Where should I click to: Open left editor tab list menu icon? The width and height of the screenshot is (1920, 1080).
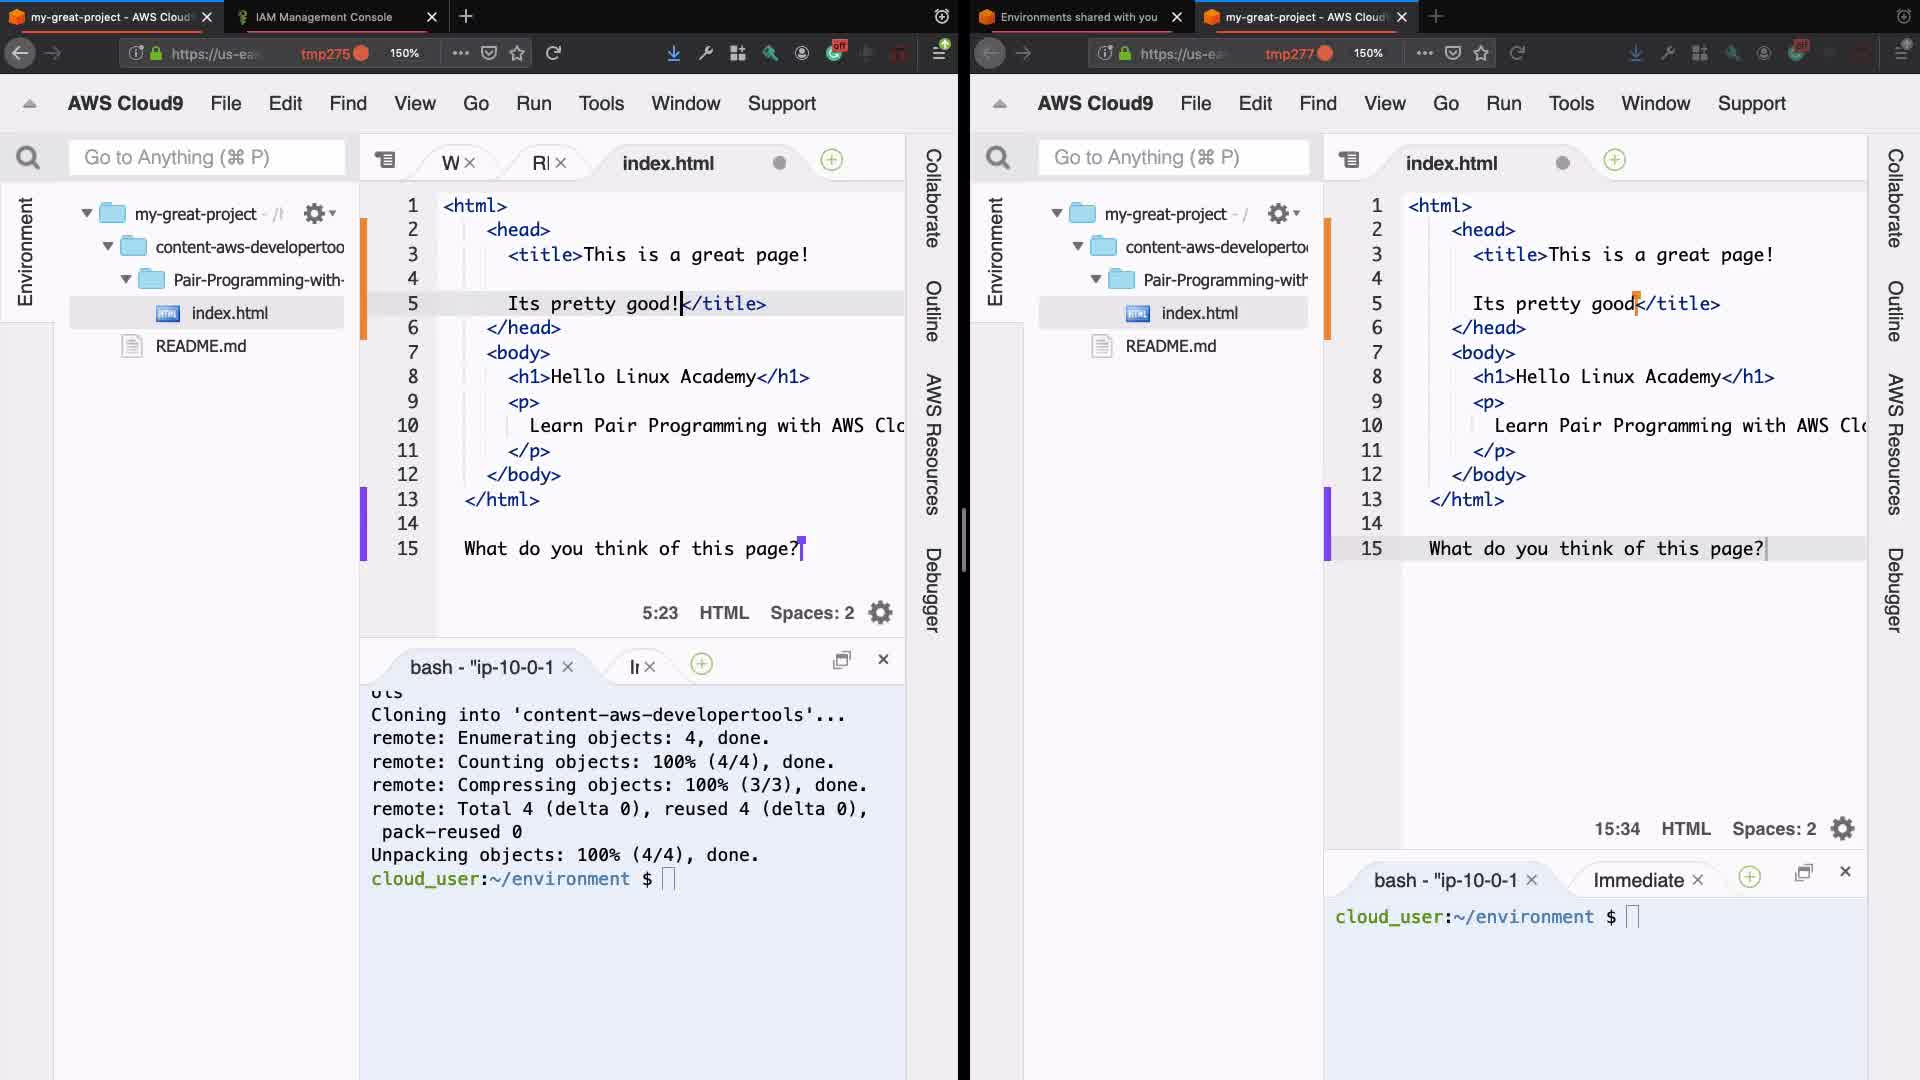[x=385, y=160]
